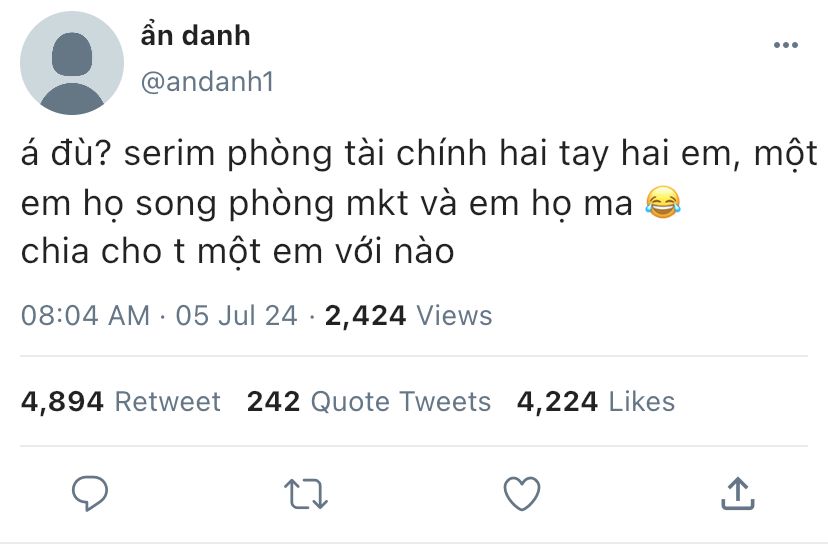Open the profile name "ẩn danh"
The height and width of the screenshot is (546, 828).
click(195, 36)
